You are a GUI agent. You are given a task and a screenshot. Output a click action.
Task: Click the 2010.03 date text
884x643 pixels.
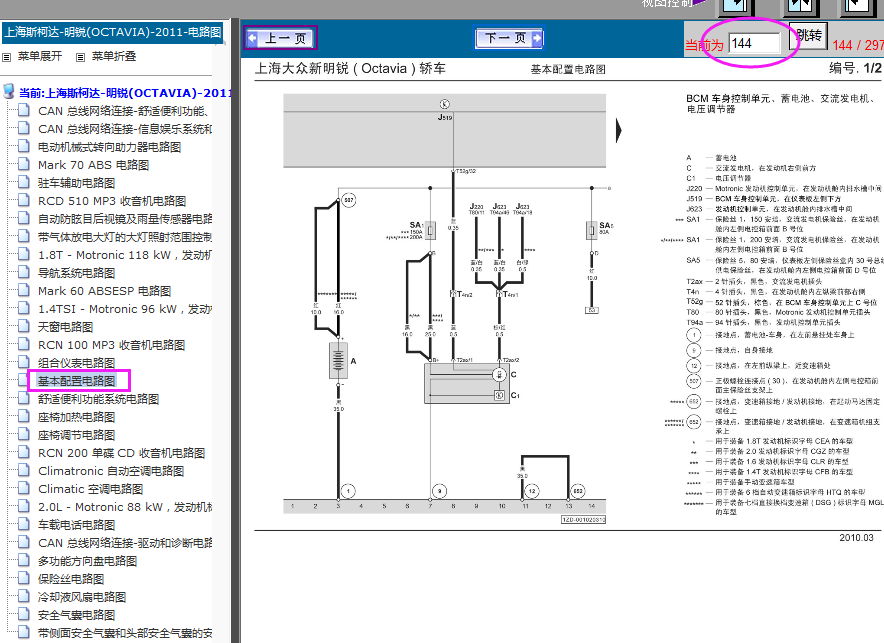point(856,538)
